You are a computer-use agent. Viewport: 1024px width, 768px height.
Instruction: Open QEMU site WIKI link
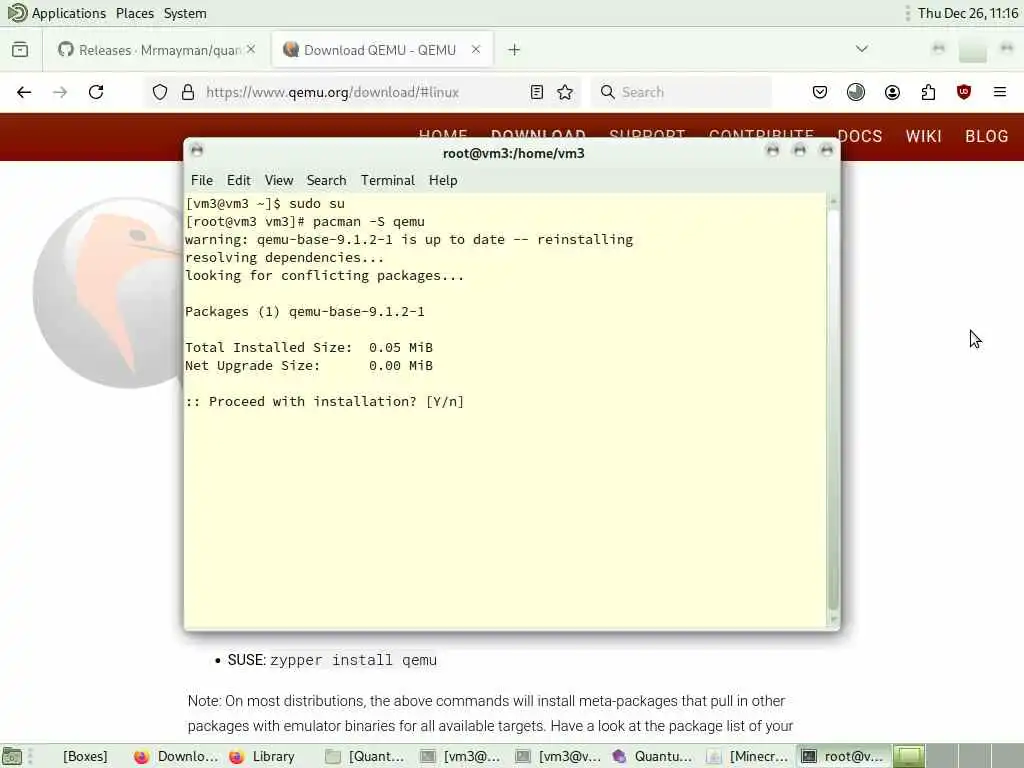coord(923,136)
